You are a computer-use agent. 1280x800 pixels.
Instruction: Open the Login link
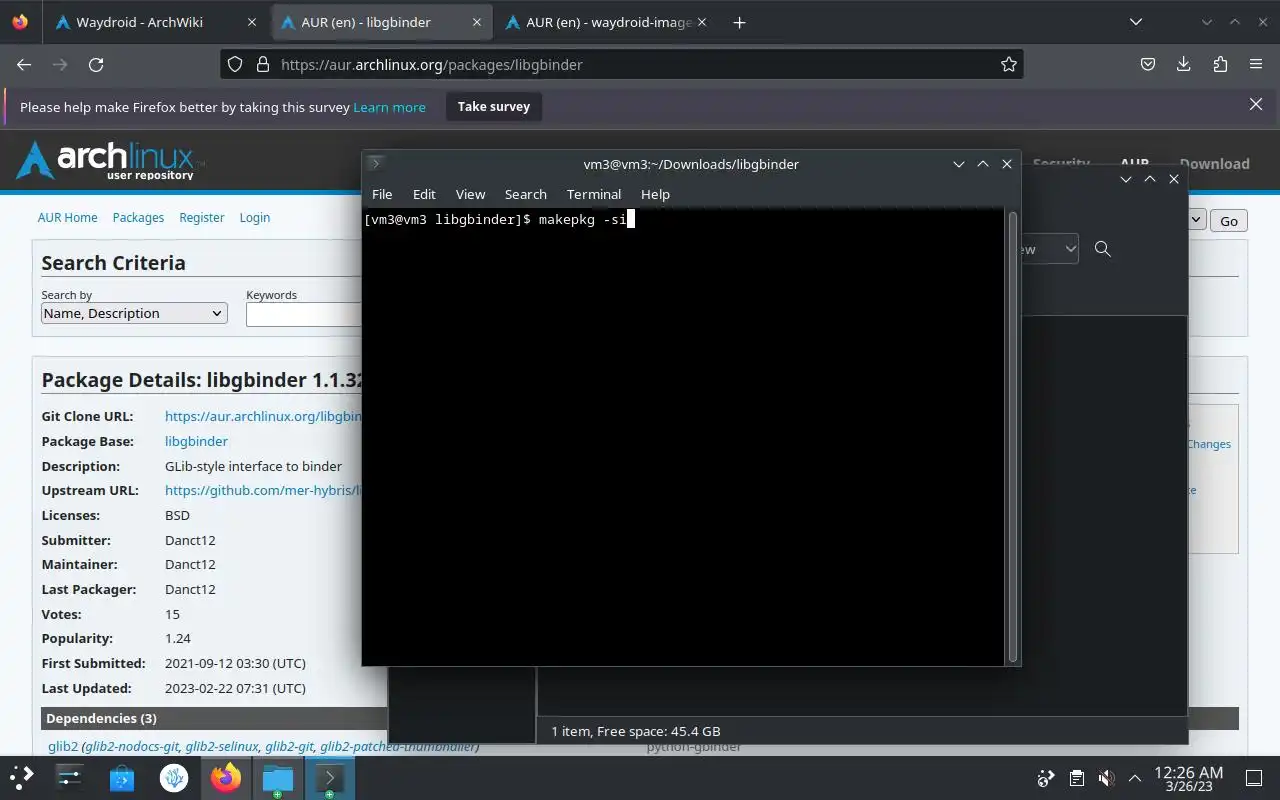click(x=255, y=217)
